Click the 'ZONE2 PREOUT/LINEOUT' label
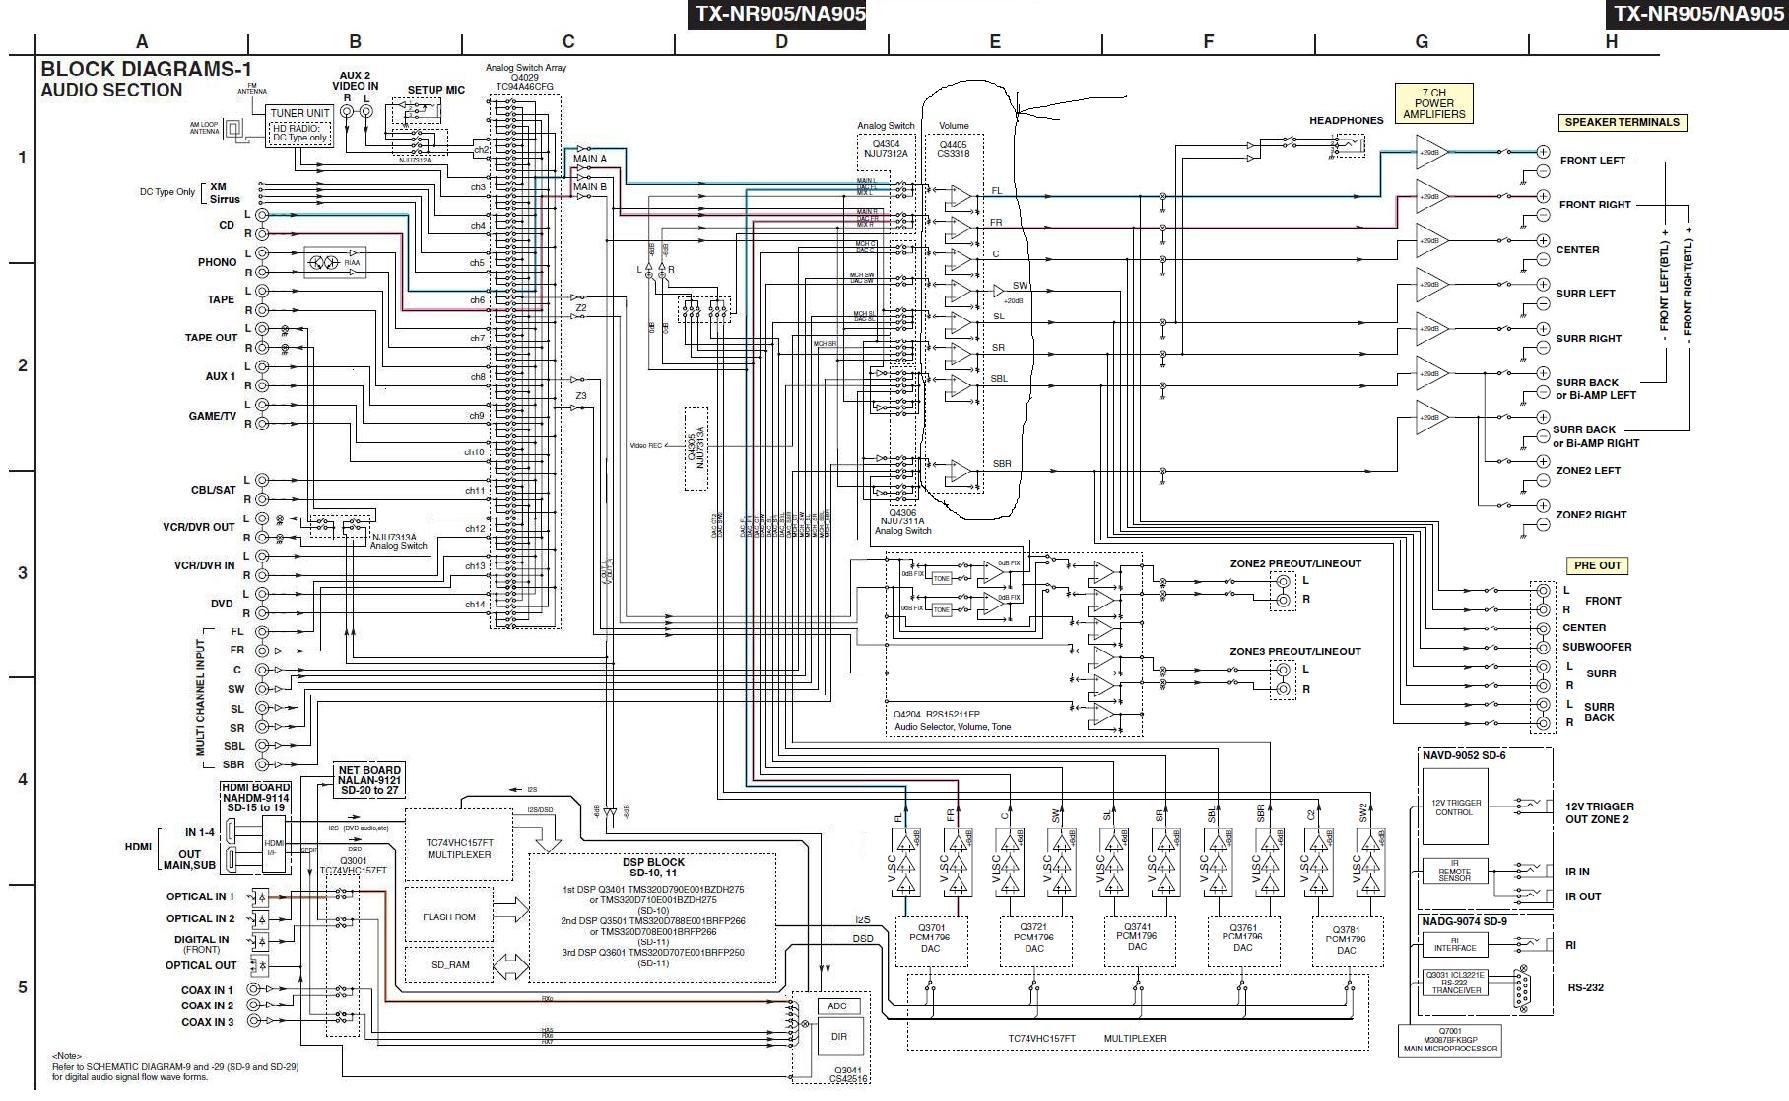Viewport: 1789px width, 1101px height. (x=1295, y=563)
